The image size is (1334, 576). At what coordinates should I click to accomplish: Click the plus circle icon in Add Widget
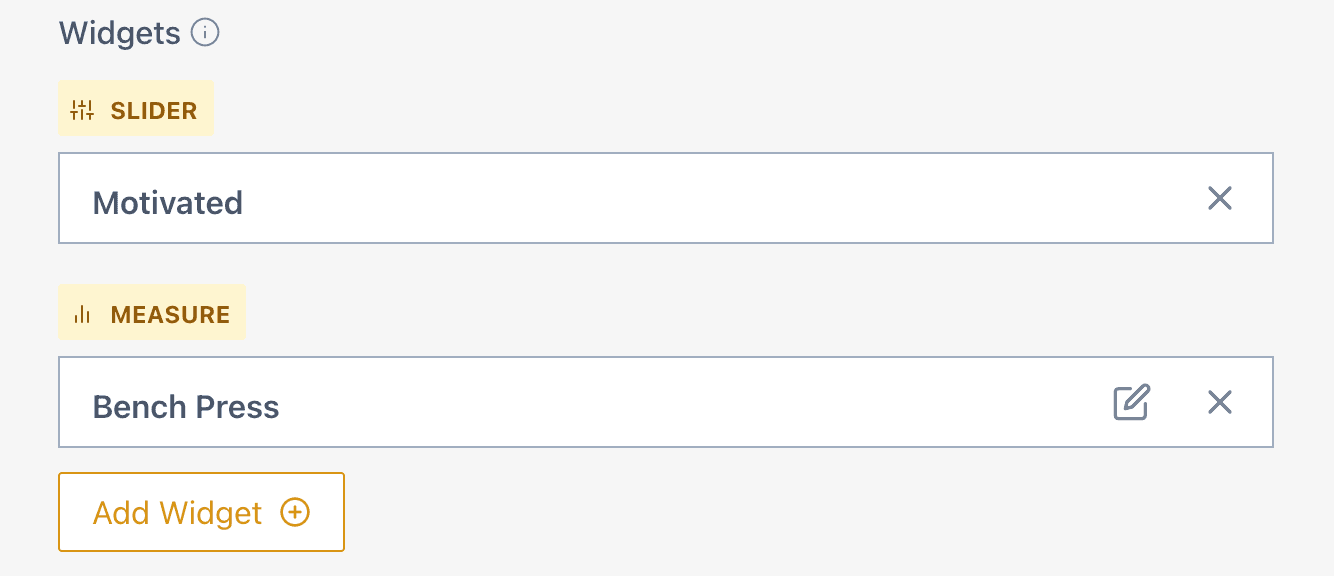pyautogui.click(x=295, y=513)
